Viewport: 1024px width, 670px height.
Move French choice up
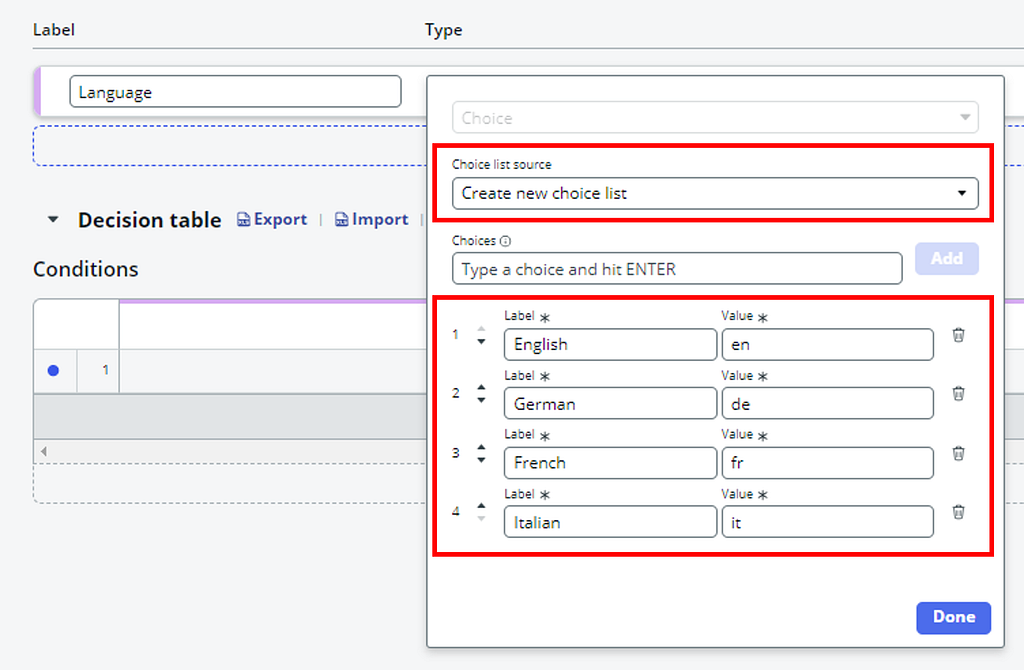(x=481, y=447)
